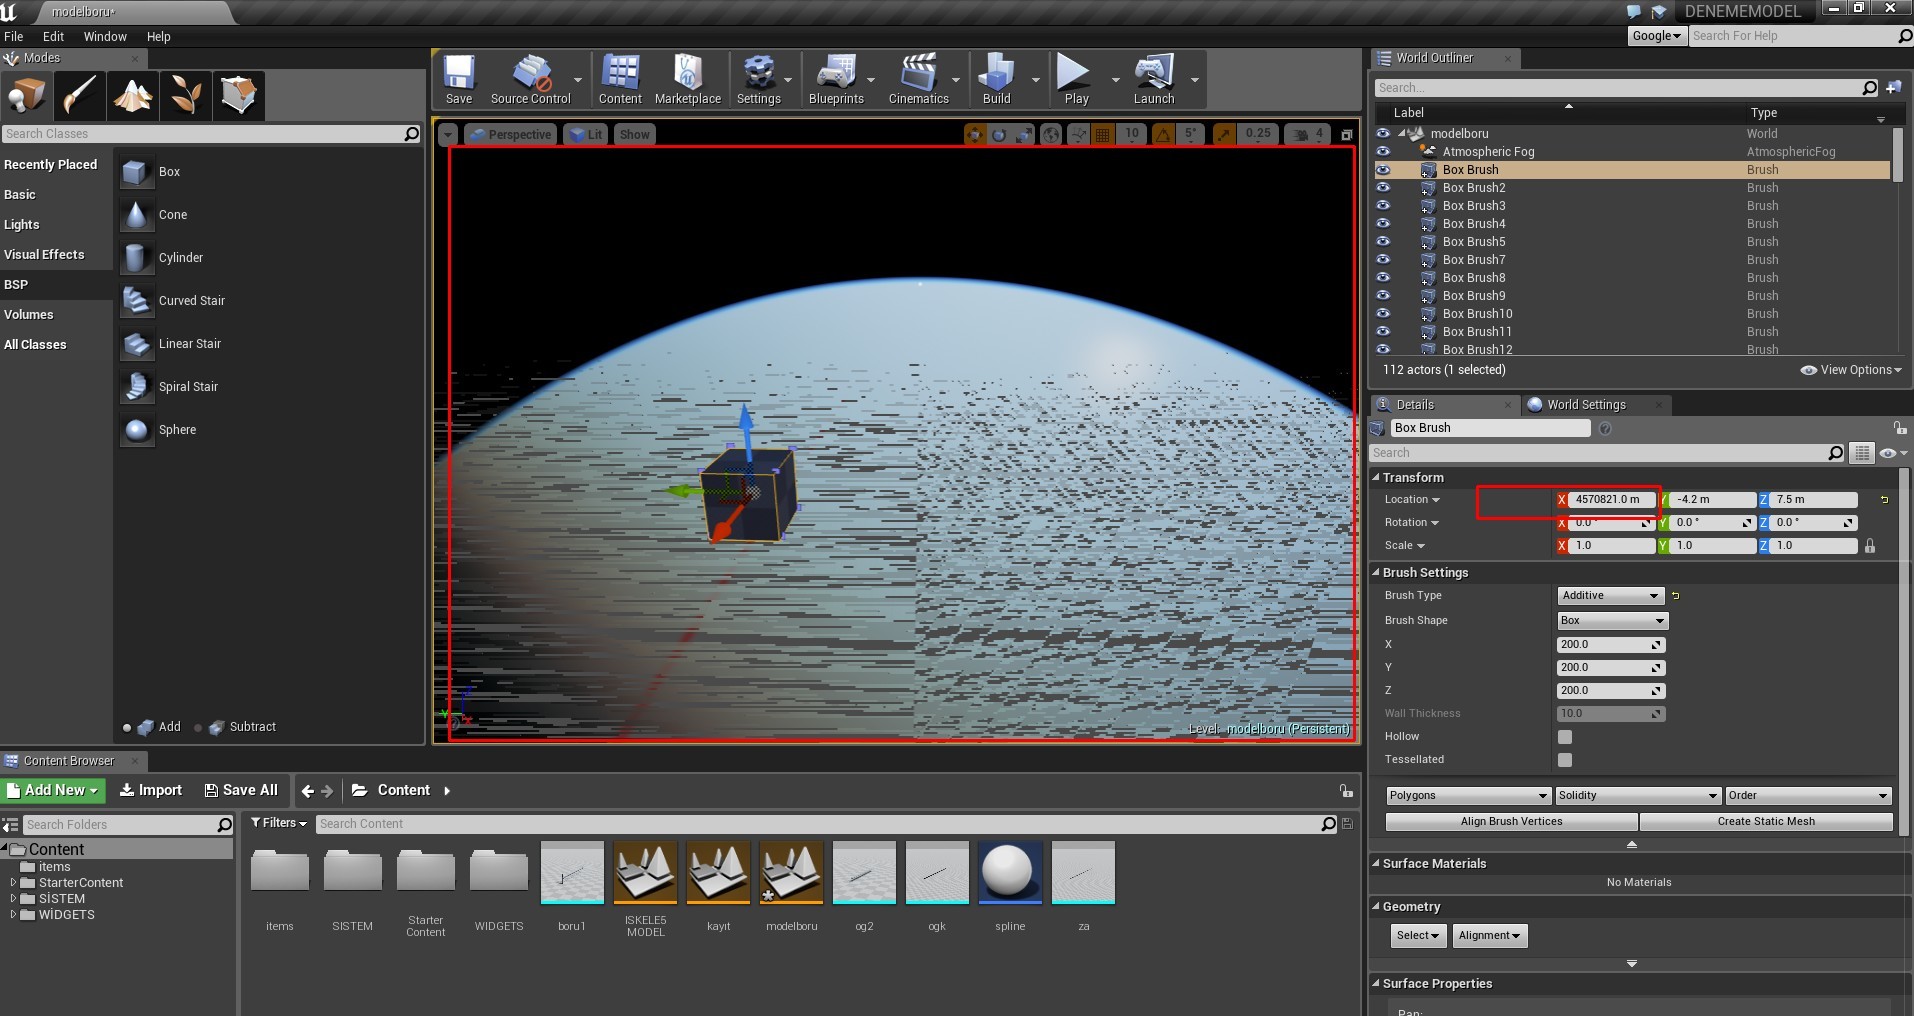Open the View Options dropdown
Screen dimensions: 1914x1016
click(x=1851, y=370)
